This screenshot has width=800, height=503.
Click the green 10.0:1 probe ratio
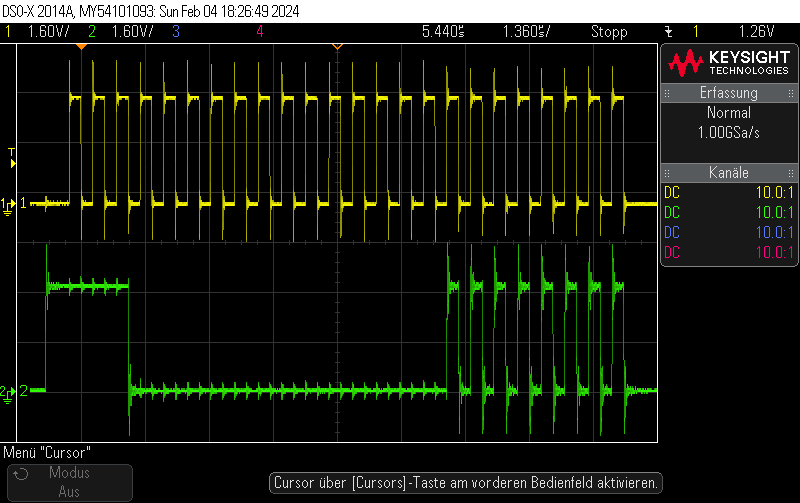click(x=774, y=213)
